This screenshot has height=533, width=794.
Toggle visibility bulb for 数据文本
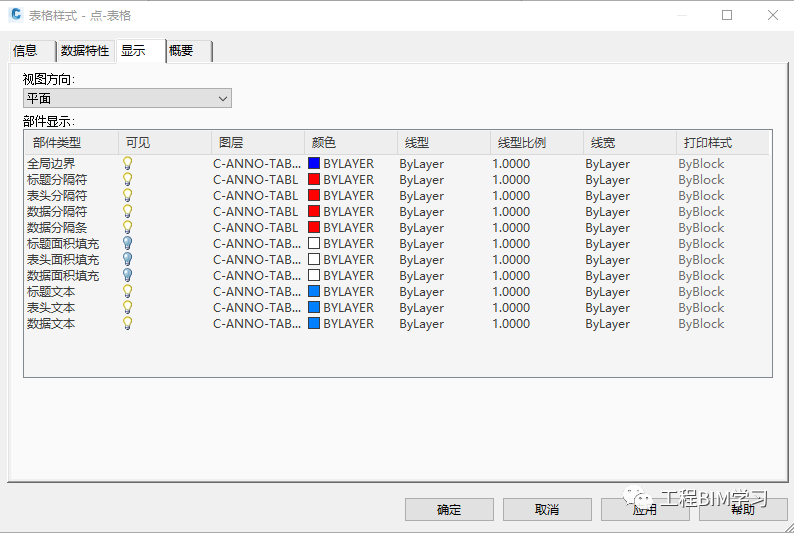[x=128, y=323]
